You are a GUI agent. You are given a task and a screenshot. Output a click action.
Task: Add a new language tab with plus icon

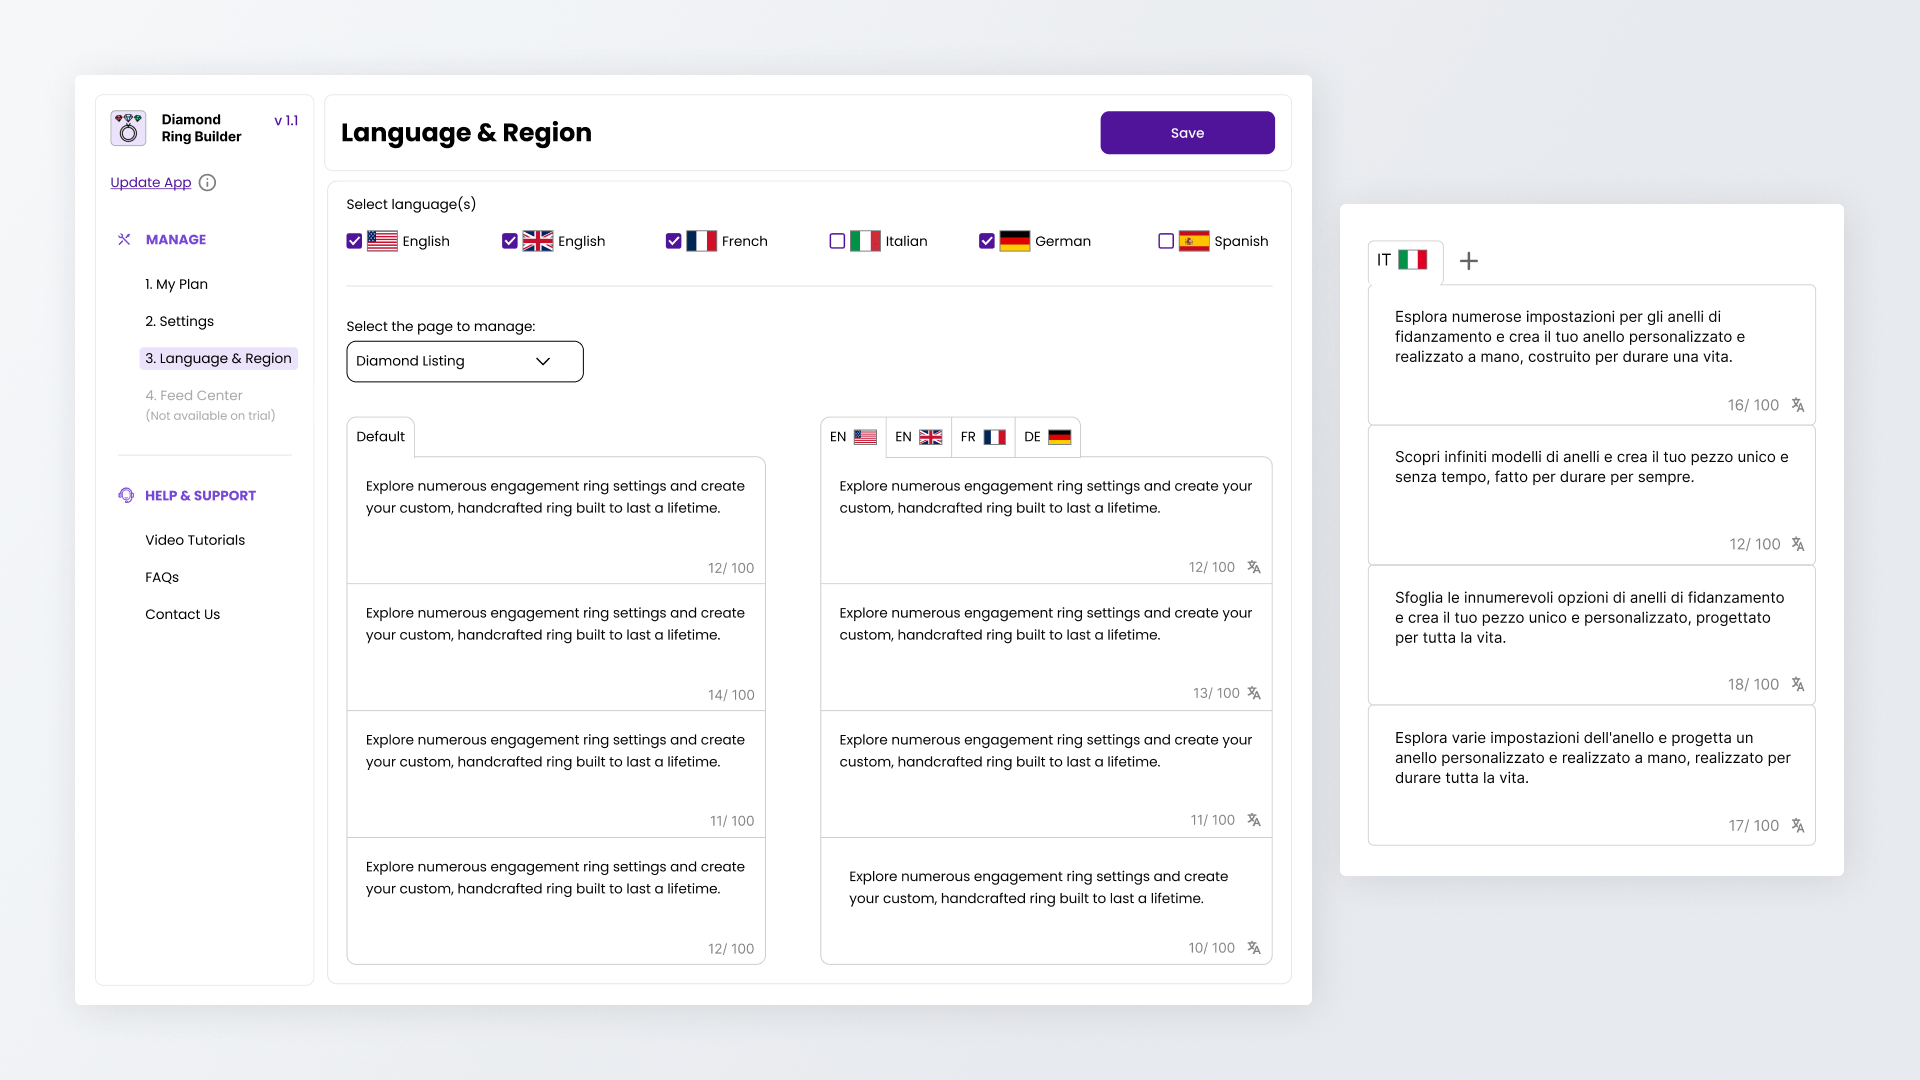(x=1468, y=261)
